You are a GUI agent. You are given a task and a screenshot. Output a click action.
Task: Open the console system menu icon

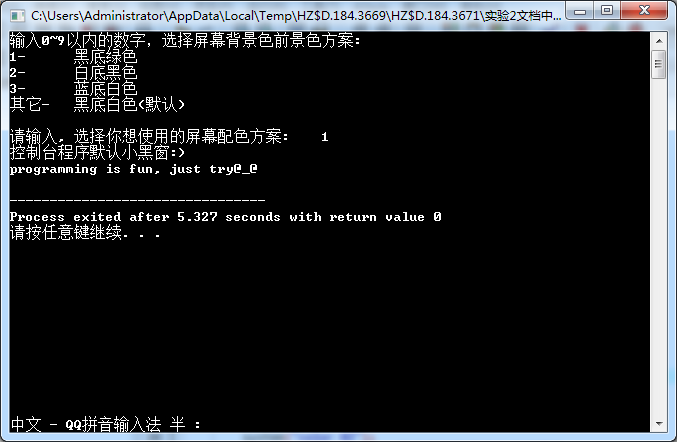17,16
